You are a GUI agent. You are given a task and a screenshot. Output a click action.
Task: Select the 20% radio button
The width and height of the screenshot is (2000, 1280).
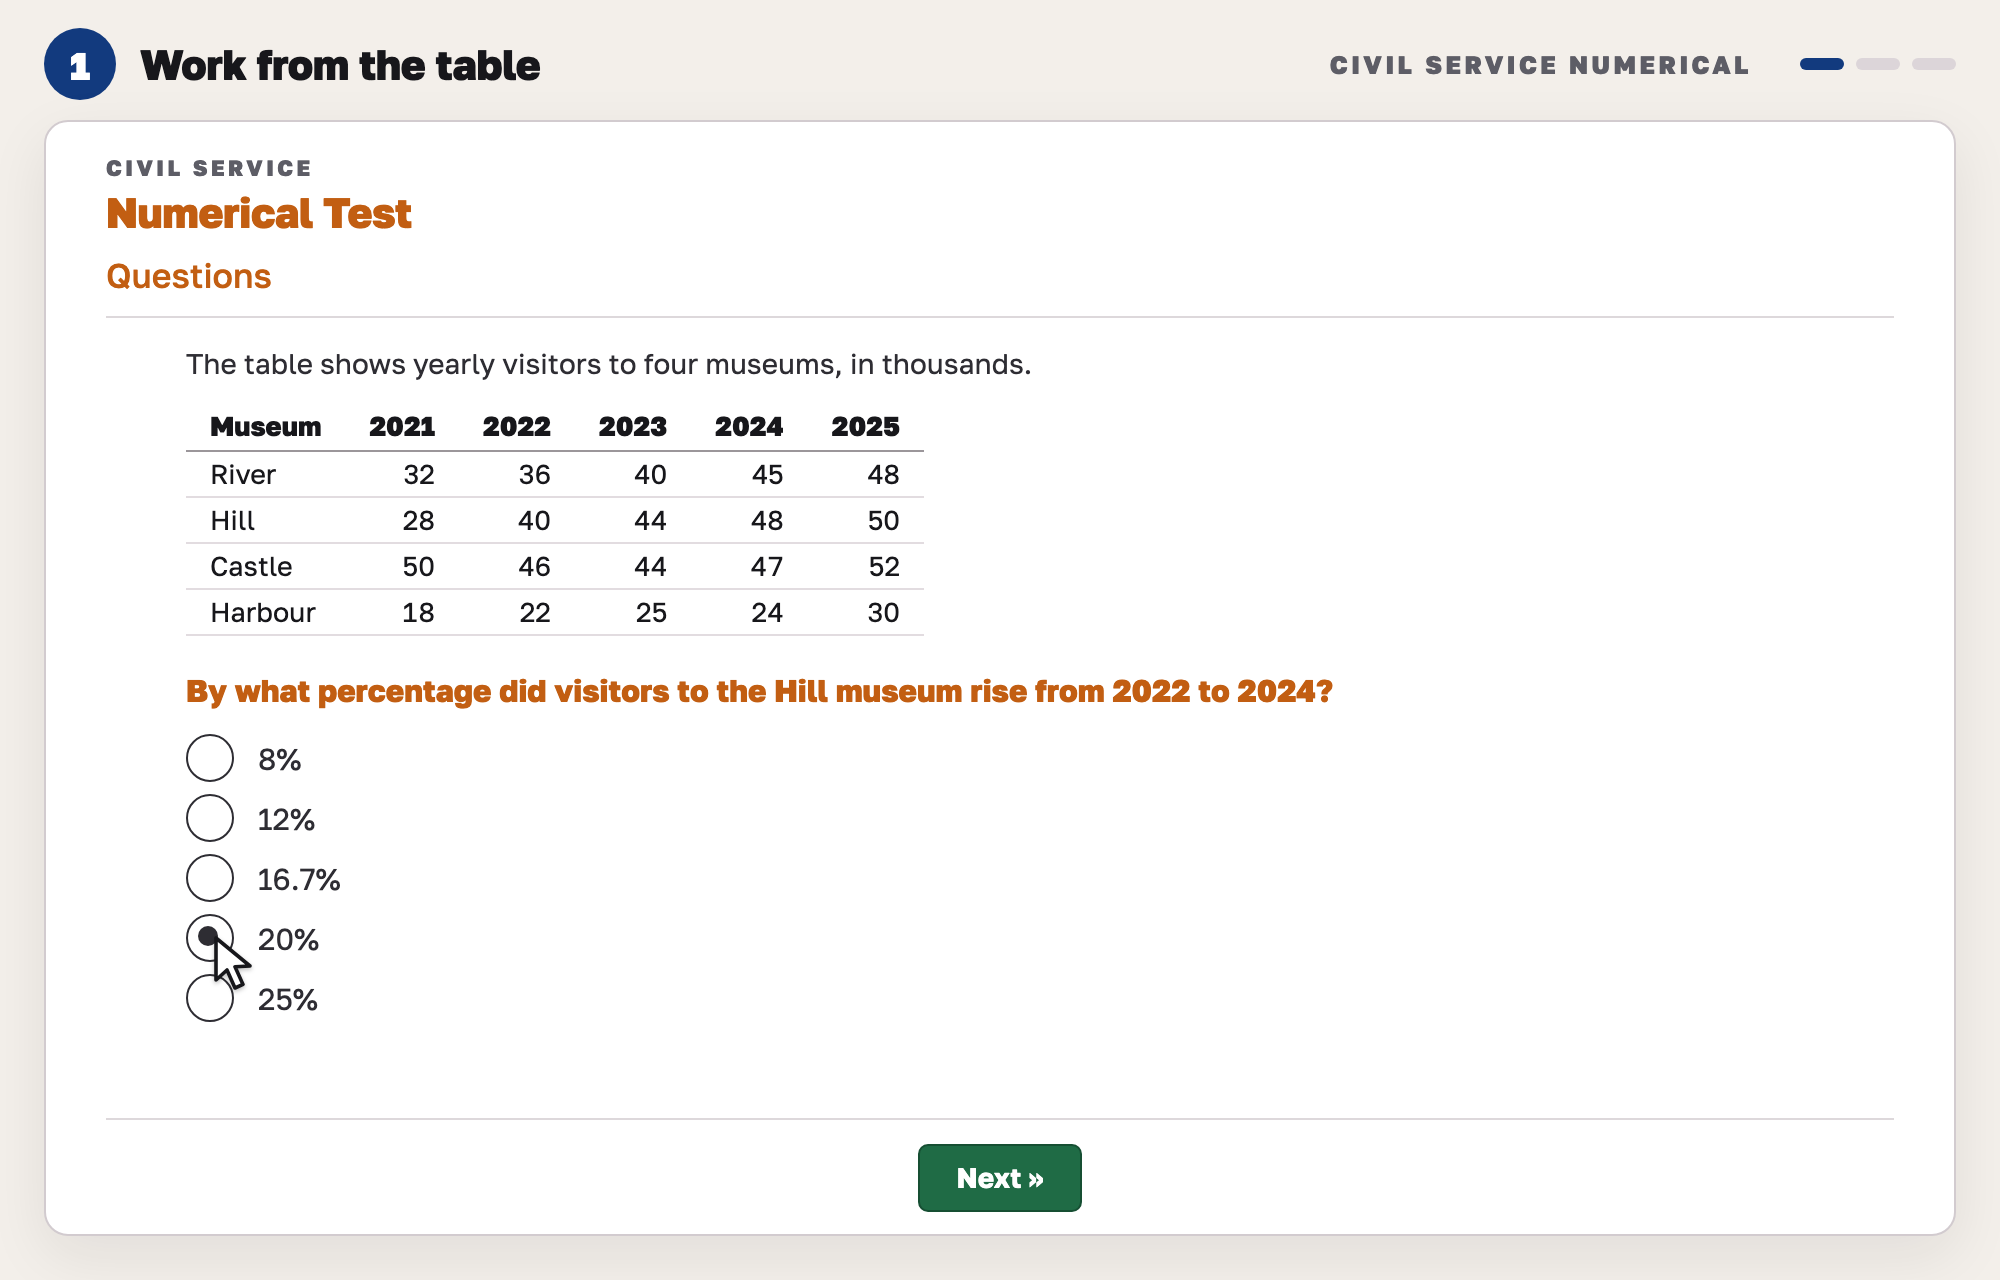pos(210,939)
